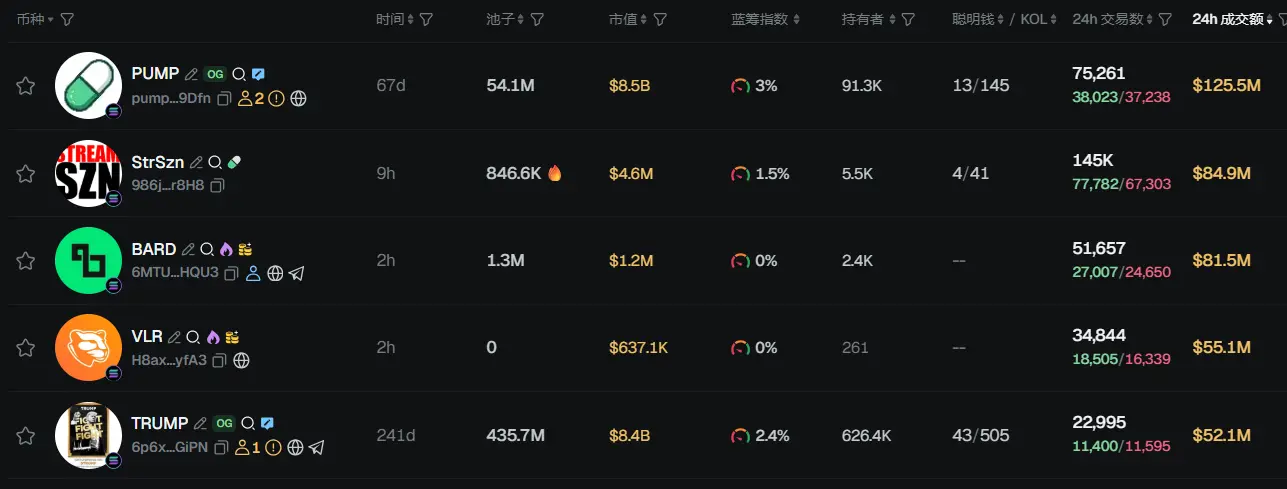Copy the PUMP contract address
This screenshot has height=489, width=1287.
pyautogui.click(x=224, y=98)
